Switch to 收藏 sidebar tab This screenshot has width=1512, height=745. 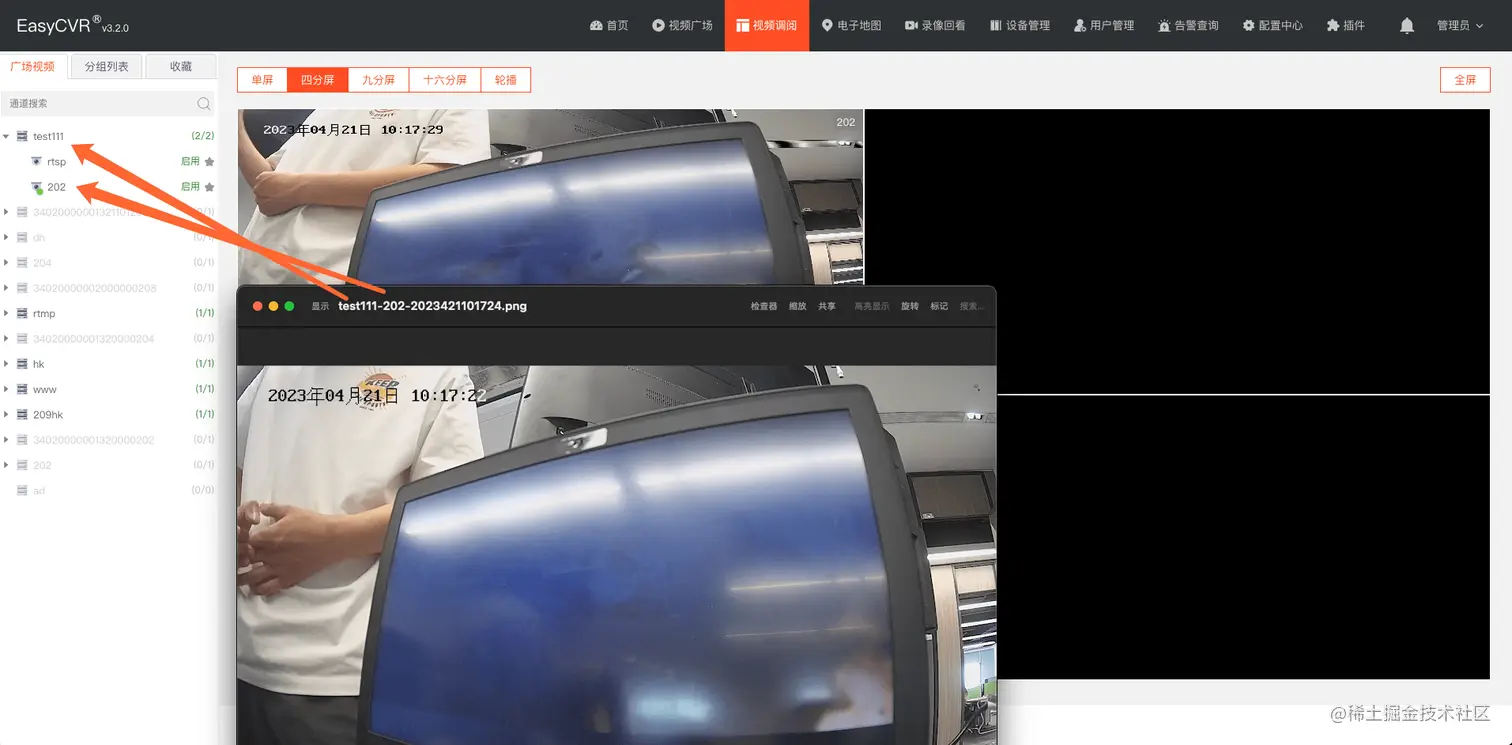[x=180, y=66]
